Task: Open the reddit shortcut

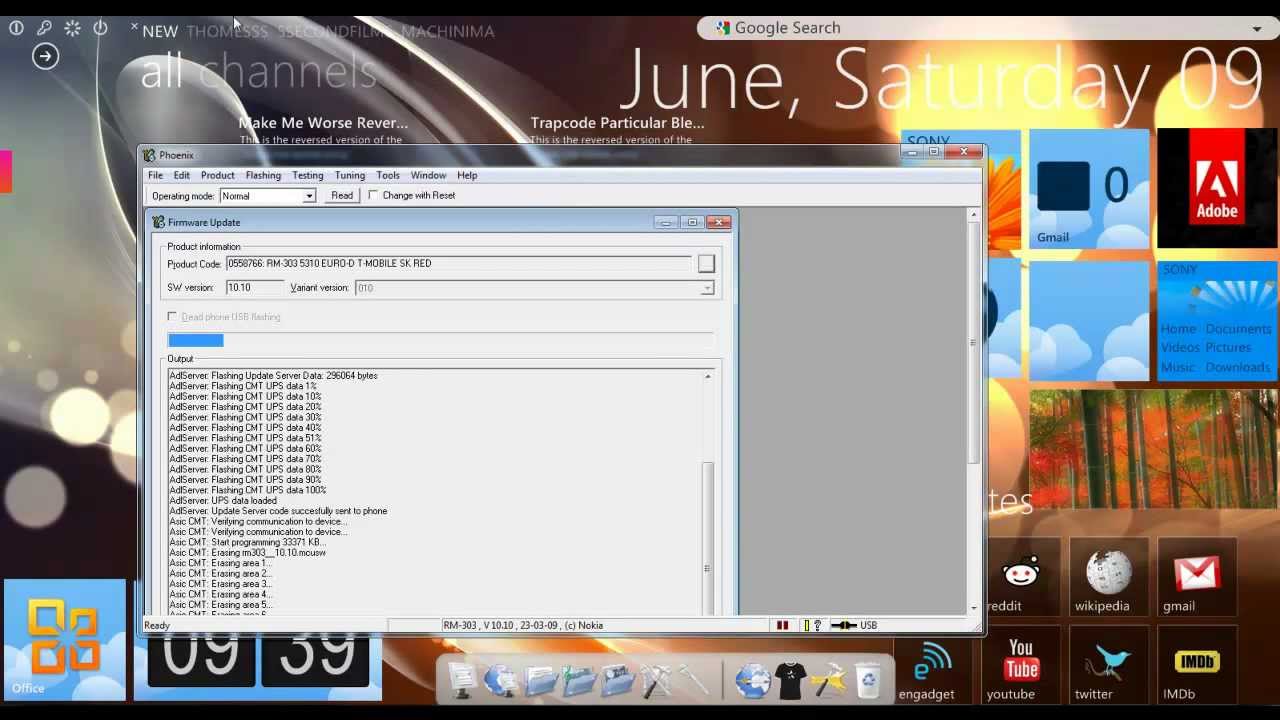Action: [1021, 578]
